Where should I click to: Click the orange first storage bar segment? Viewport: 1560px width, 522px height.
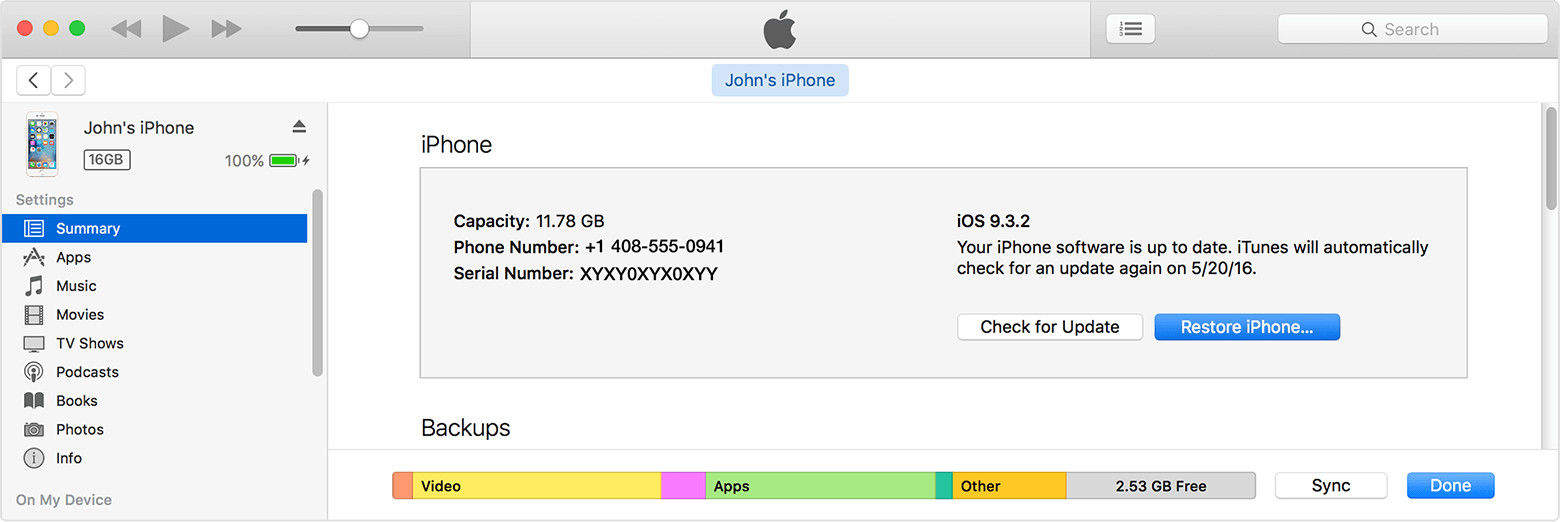coord(402,486)
